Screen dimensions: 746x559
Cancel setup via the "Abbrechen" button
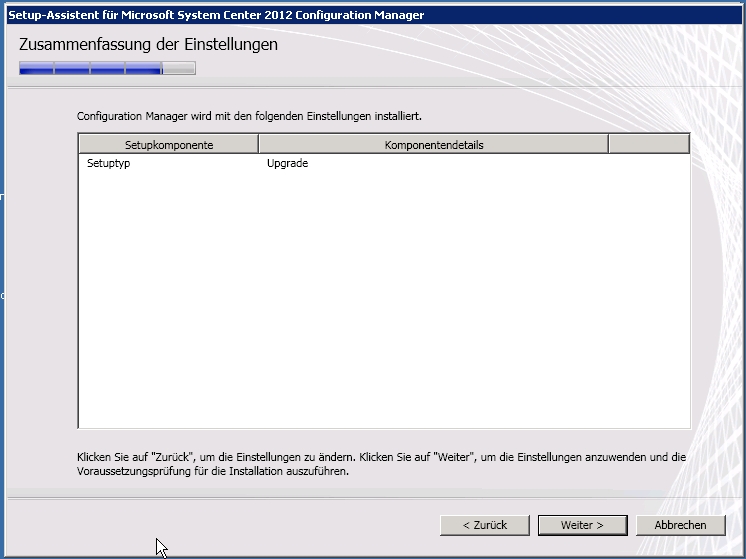(x=680, y=525)
